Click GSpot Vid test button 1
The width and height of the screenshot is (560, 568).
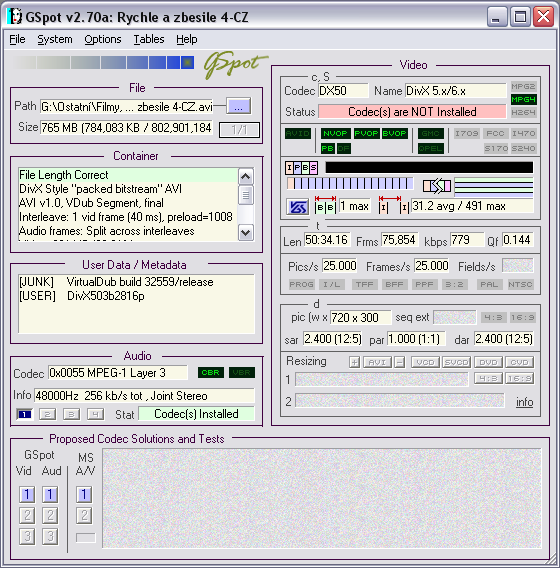pyautogui.click(x=27, y=494)
